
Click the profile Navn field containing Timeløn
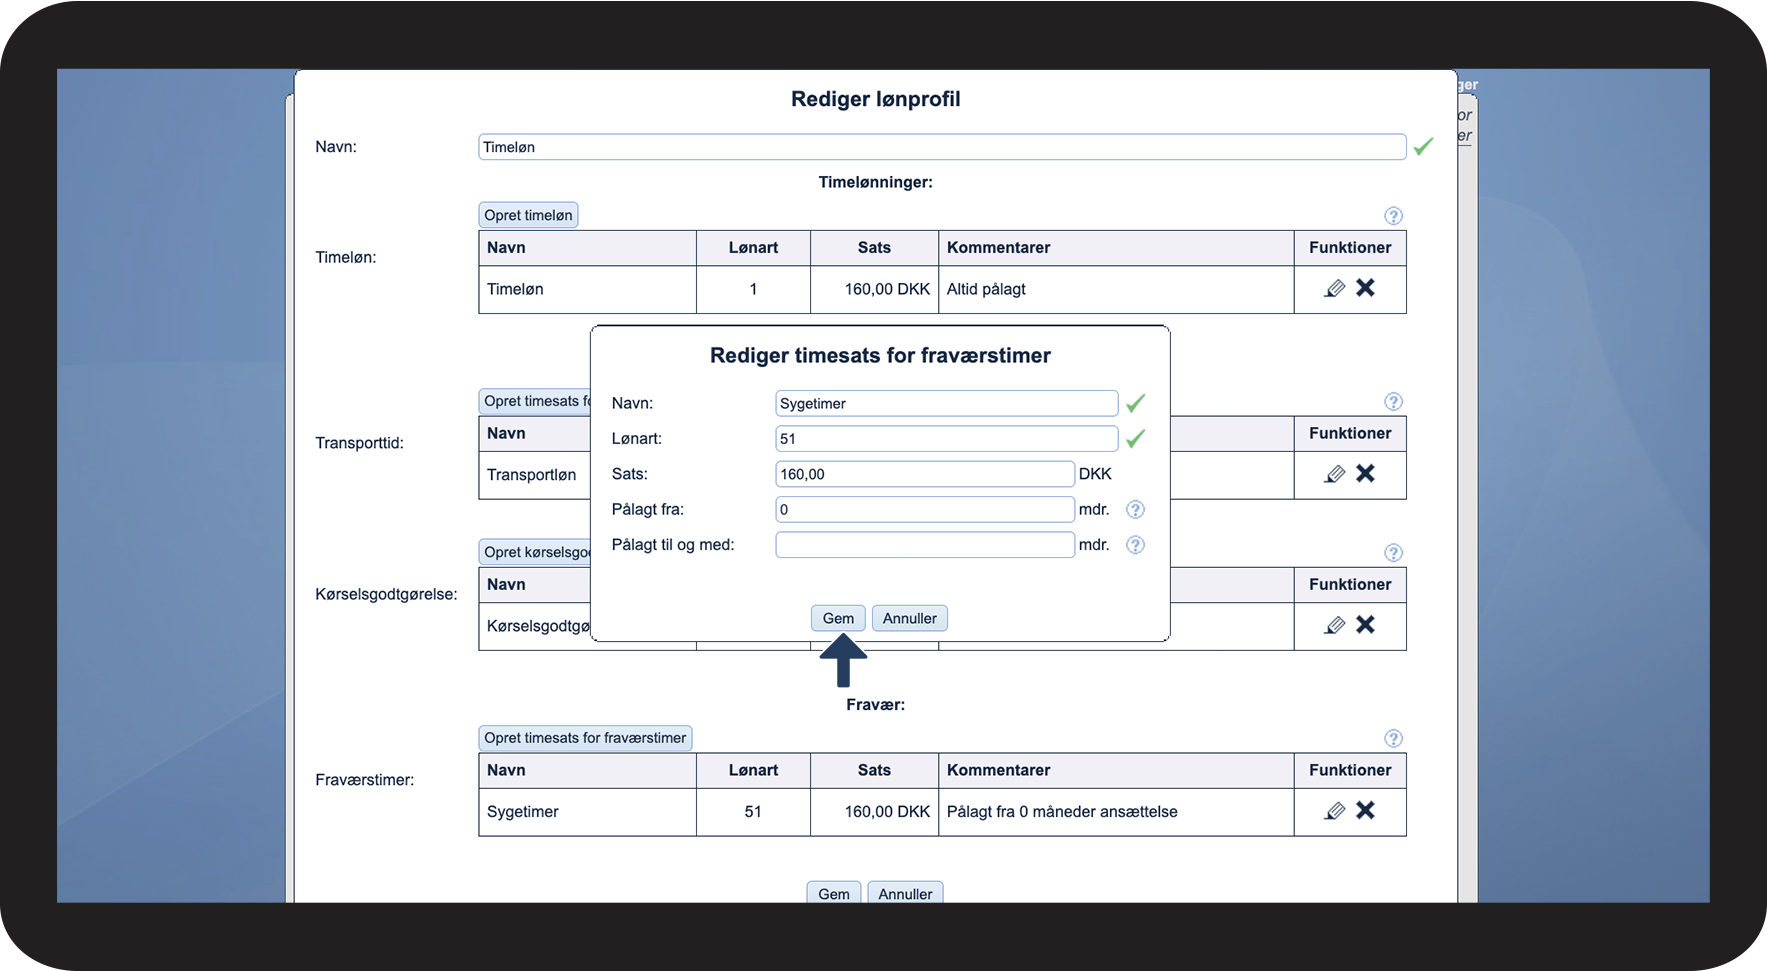tap(941, 147)
